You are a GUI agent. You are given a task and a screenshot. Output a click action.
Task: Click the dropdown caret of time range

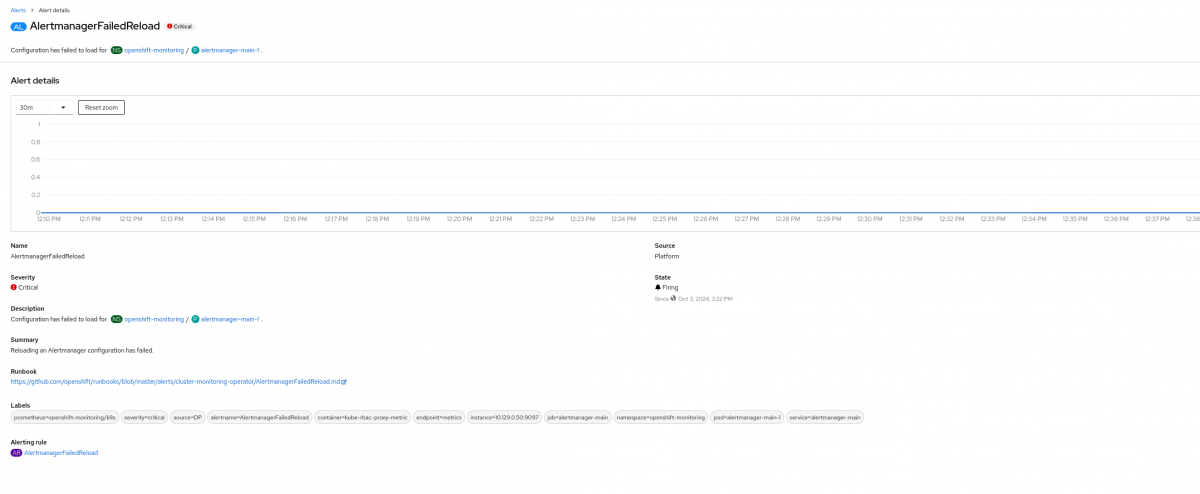63,107
